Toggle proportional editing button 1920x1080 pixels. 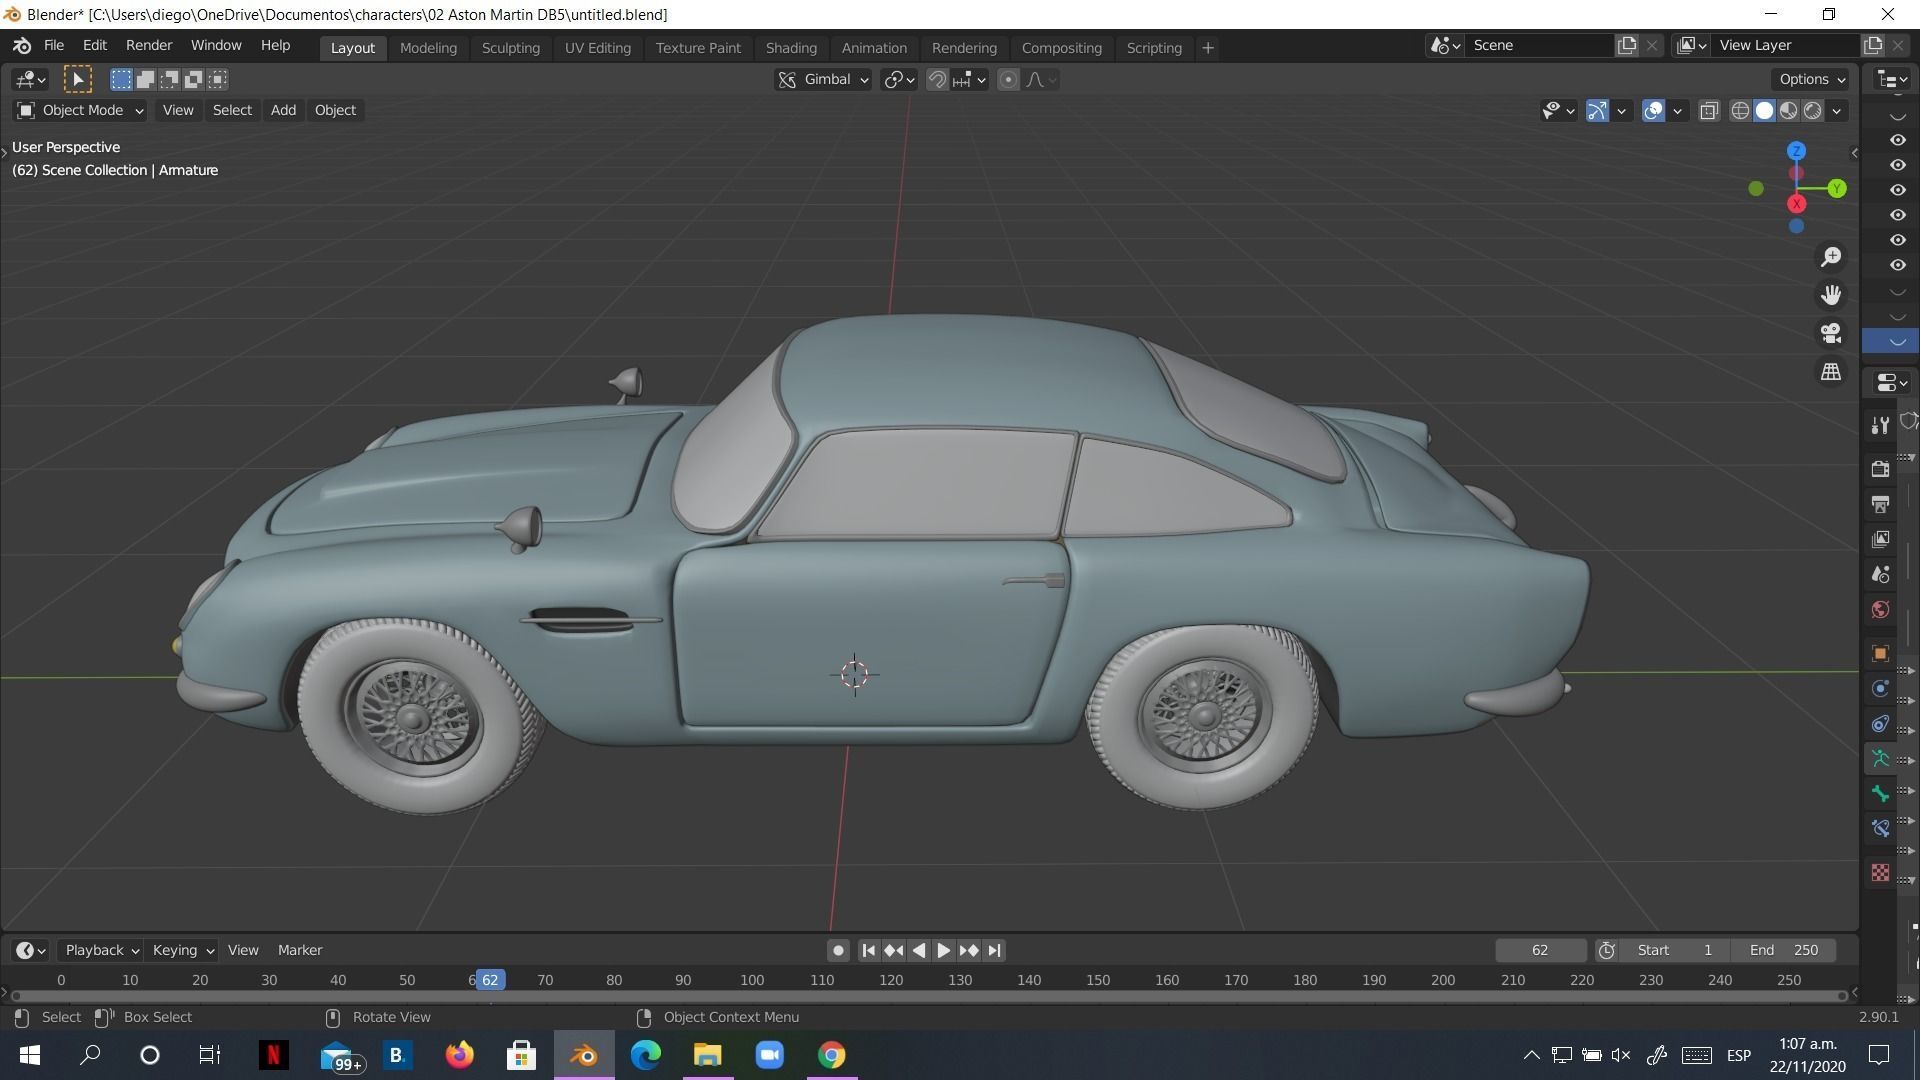[x=1008, y=80]
